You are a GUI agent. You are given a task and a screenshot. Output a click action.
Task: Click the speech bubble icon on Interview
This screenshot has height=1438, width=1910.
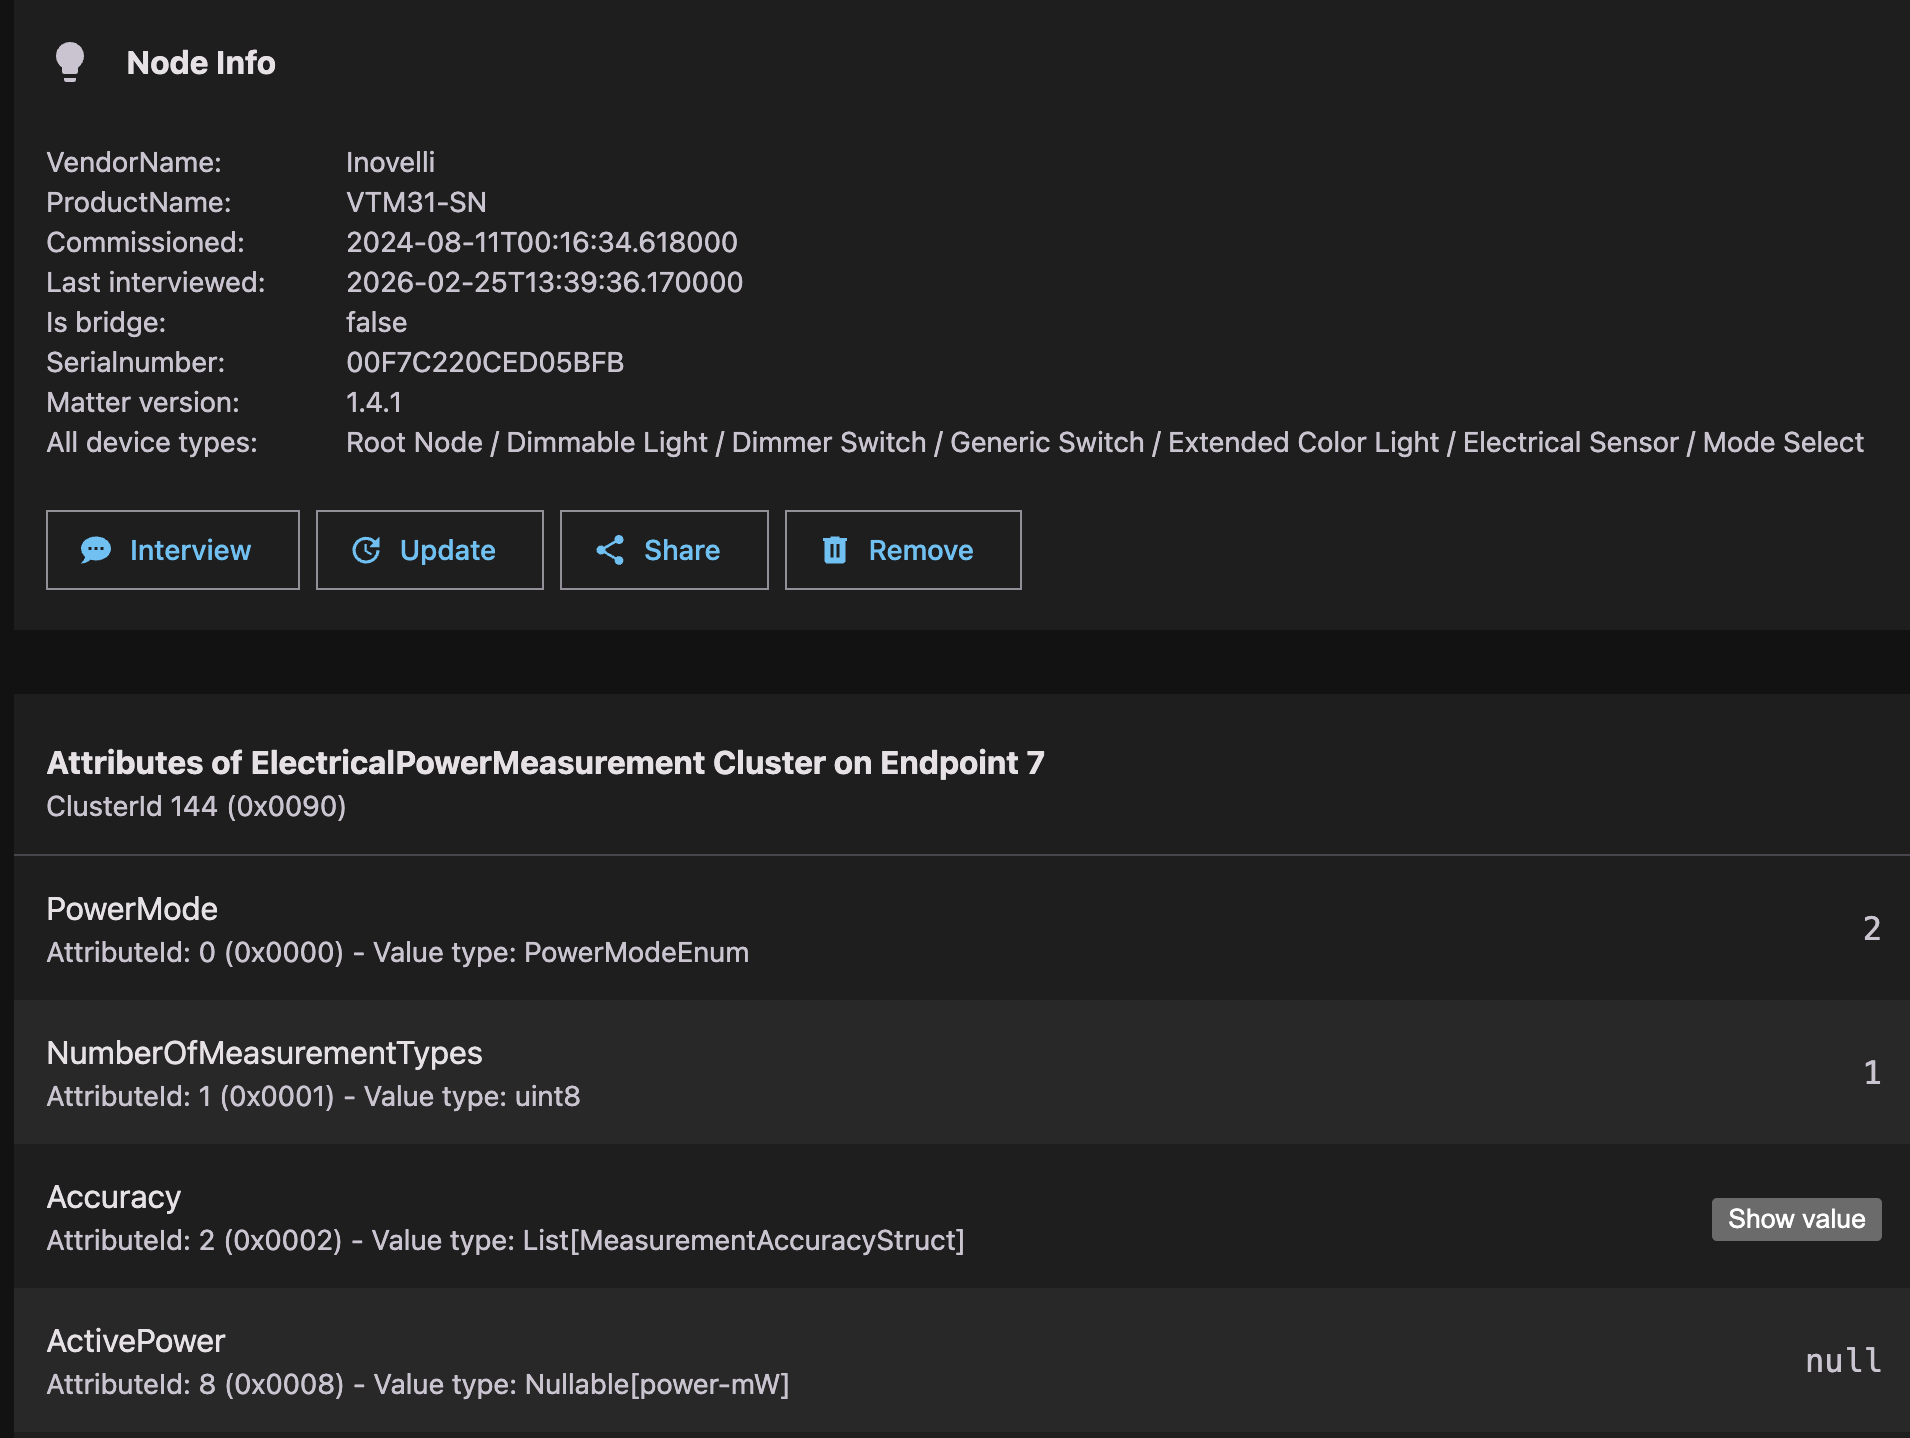[96, 550]
